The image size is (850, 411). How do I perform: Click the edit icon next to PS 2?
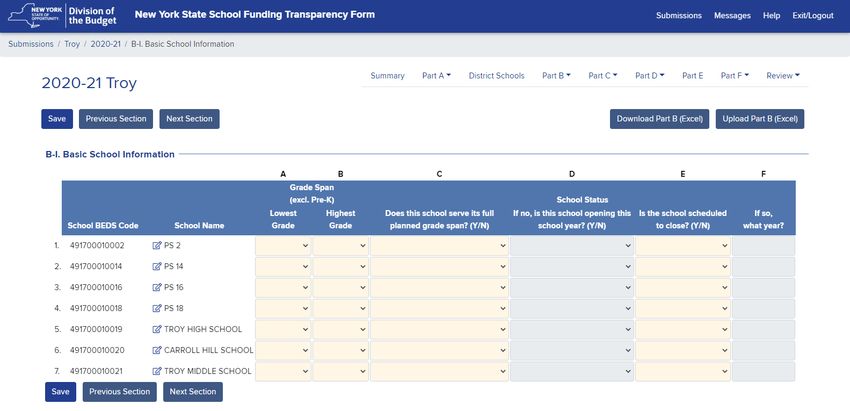pyautogui.click(x=157, y=246)
